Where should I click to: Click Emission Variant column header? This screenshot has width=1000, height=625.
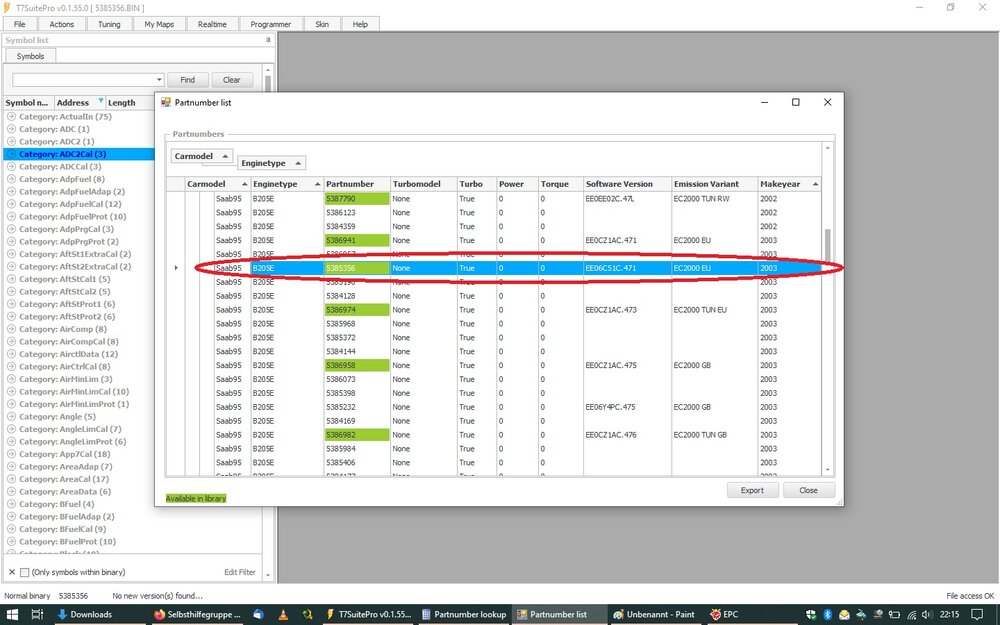[x=714, y=184]
